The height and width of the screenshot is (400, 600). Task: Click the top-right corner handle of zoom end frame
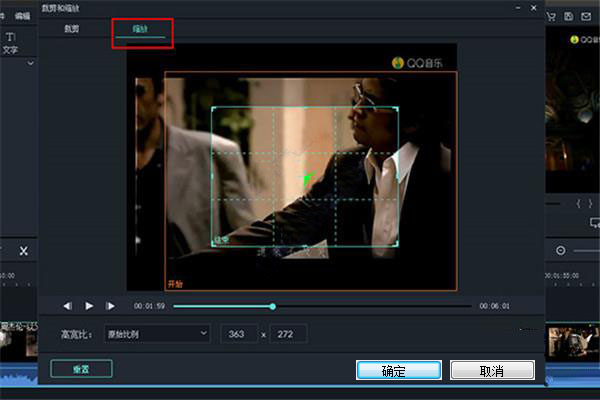point(396,109)
